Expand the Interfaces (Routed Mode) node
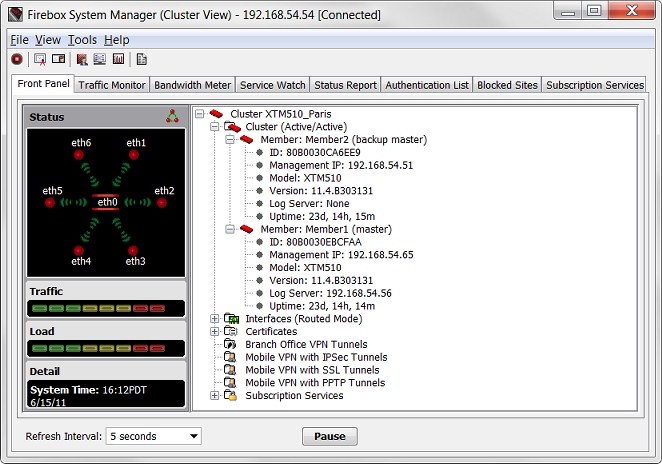 214,319
